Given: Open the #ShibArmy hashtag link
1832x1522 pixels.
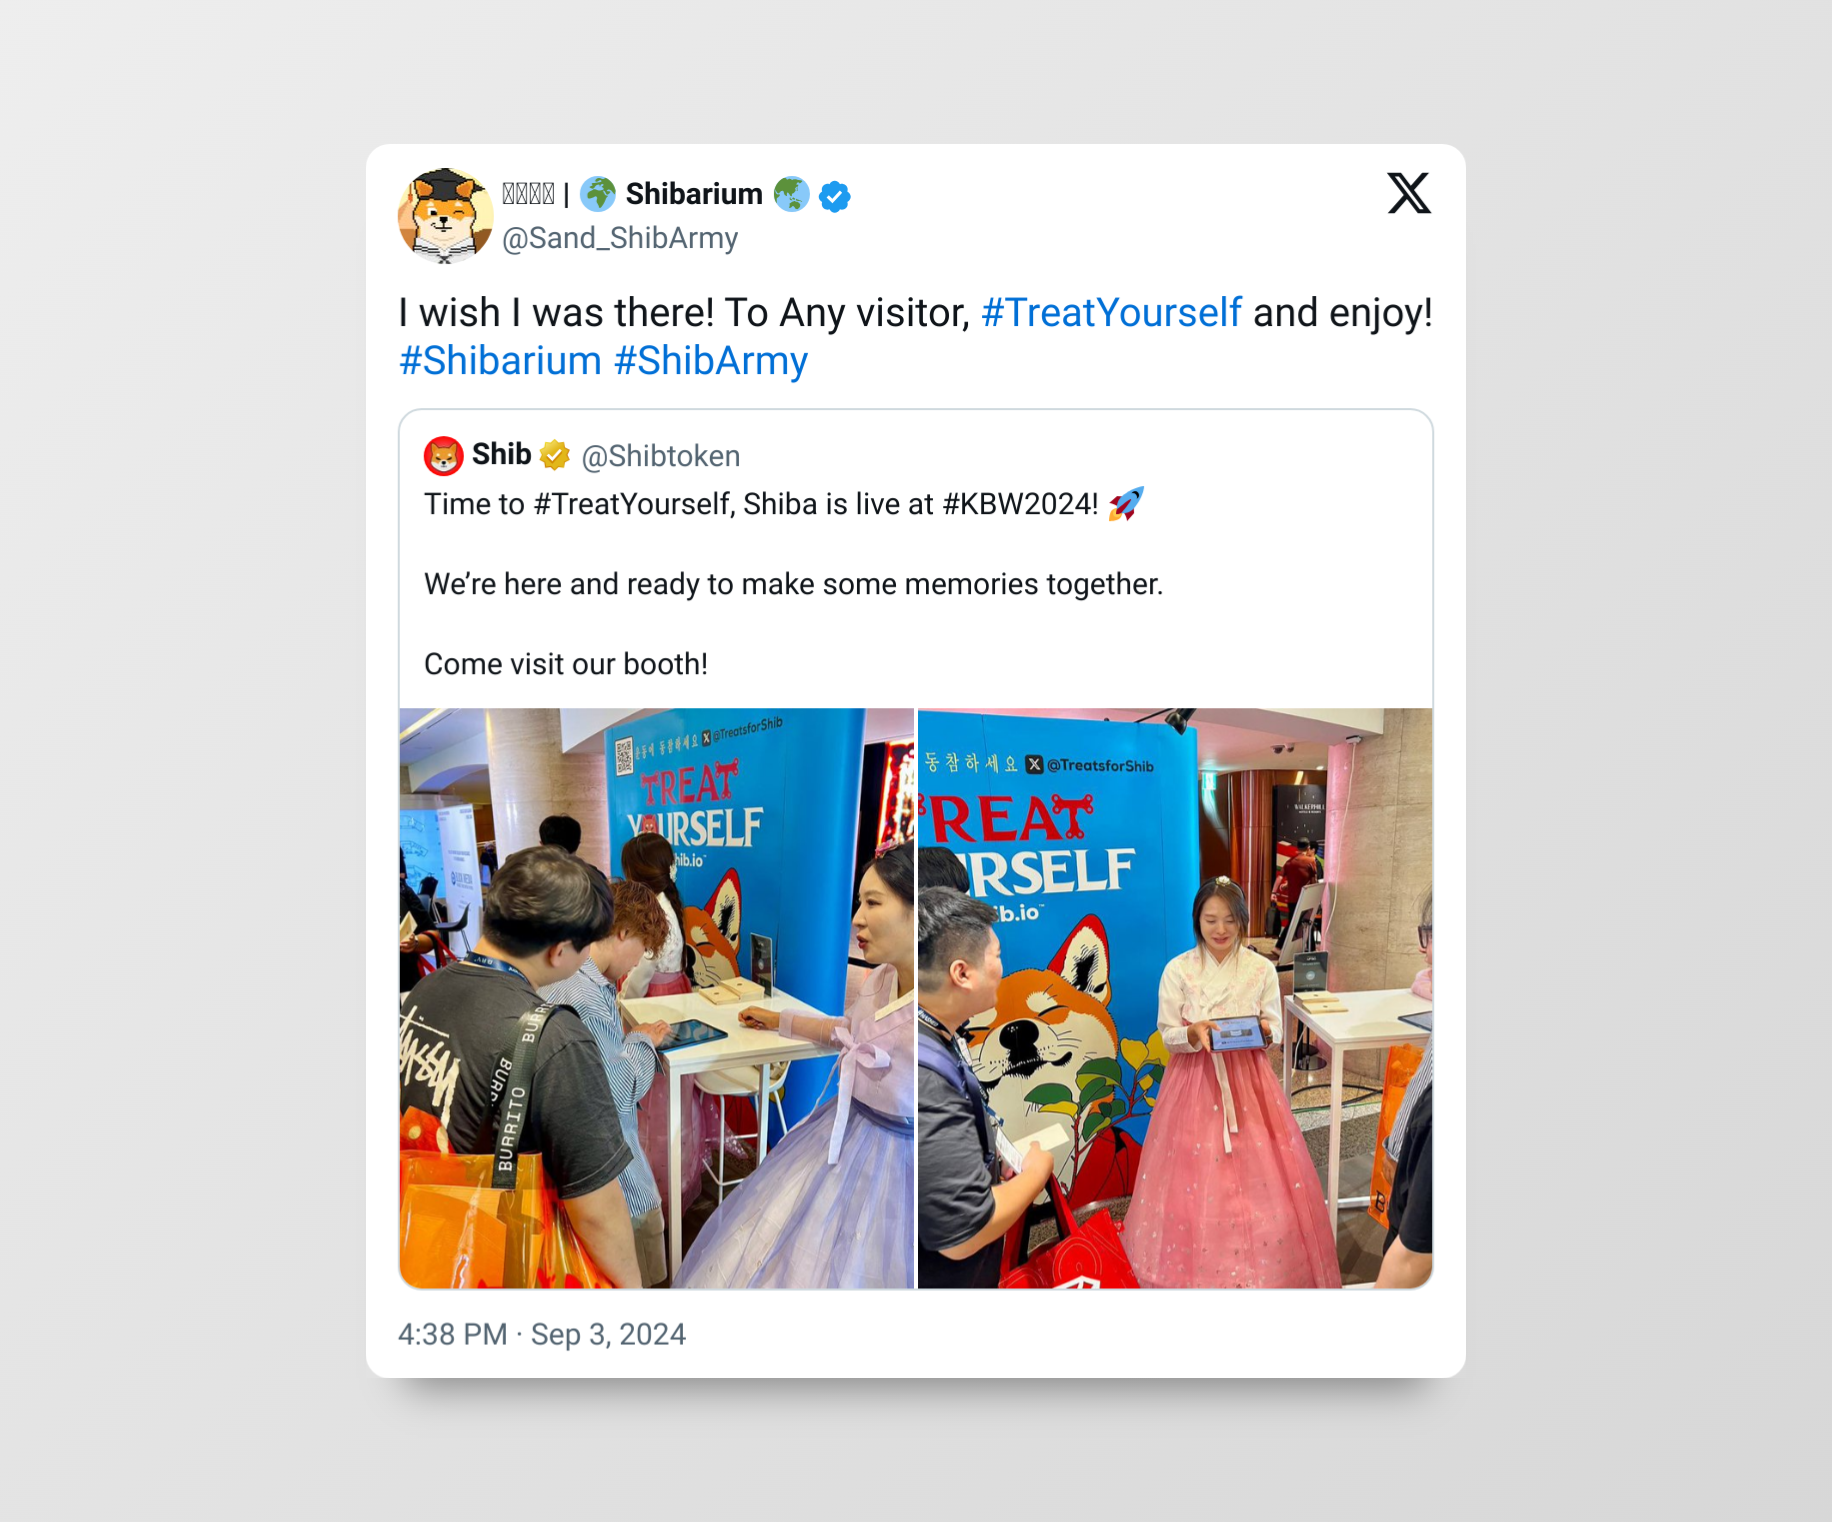Looking at the screenshot, I should pyautogui.click(x=711, y=361).
